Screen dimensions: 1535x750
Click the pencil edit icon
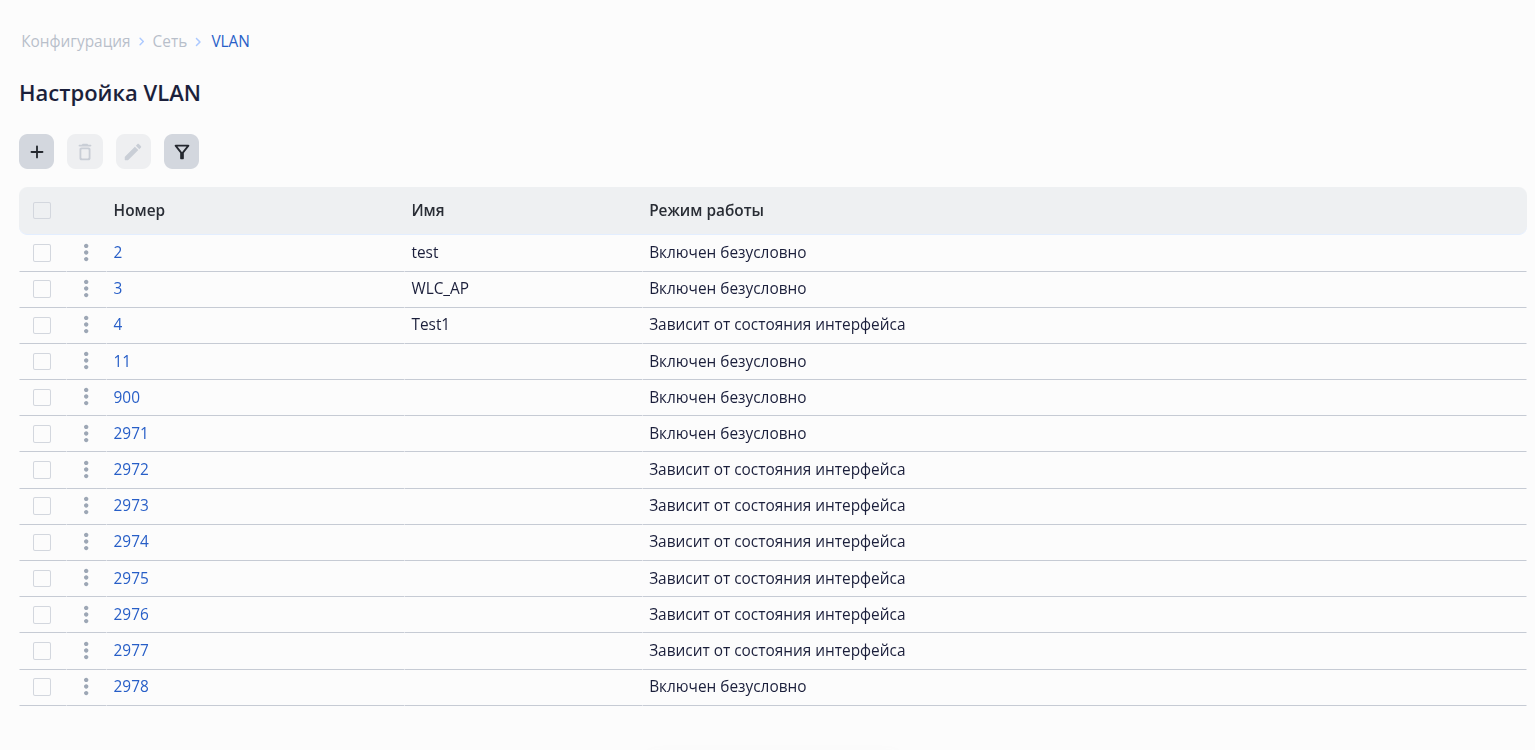133,152
